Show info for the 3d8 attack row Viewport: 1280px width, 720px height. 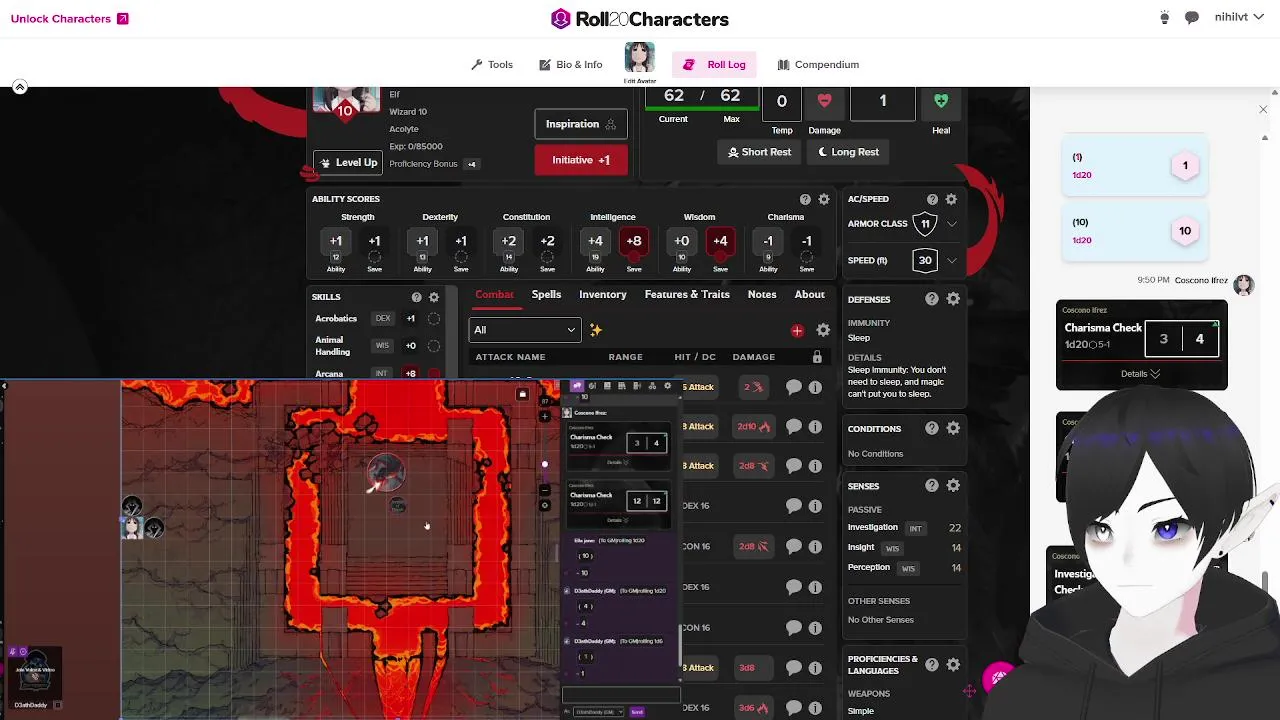[x=815, y=668]
